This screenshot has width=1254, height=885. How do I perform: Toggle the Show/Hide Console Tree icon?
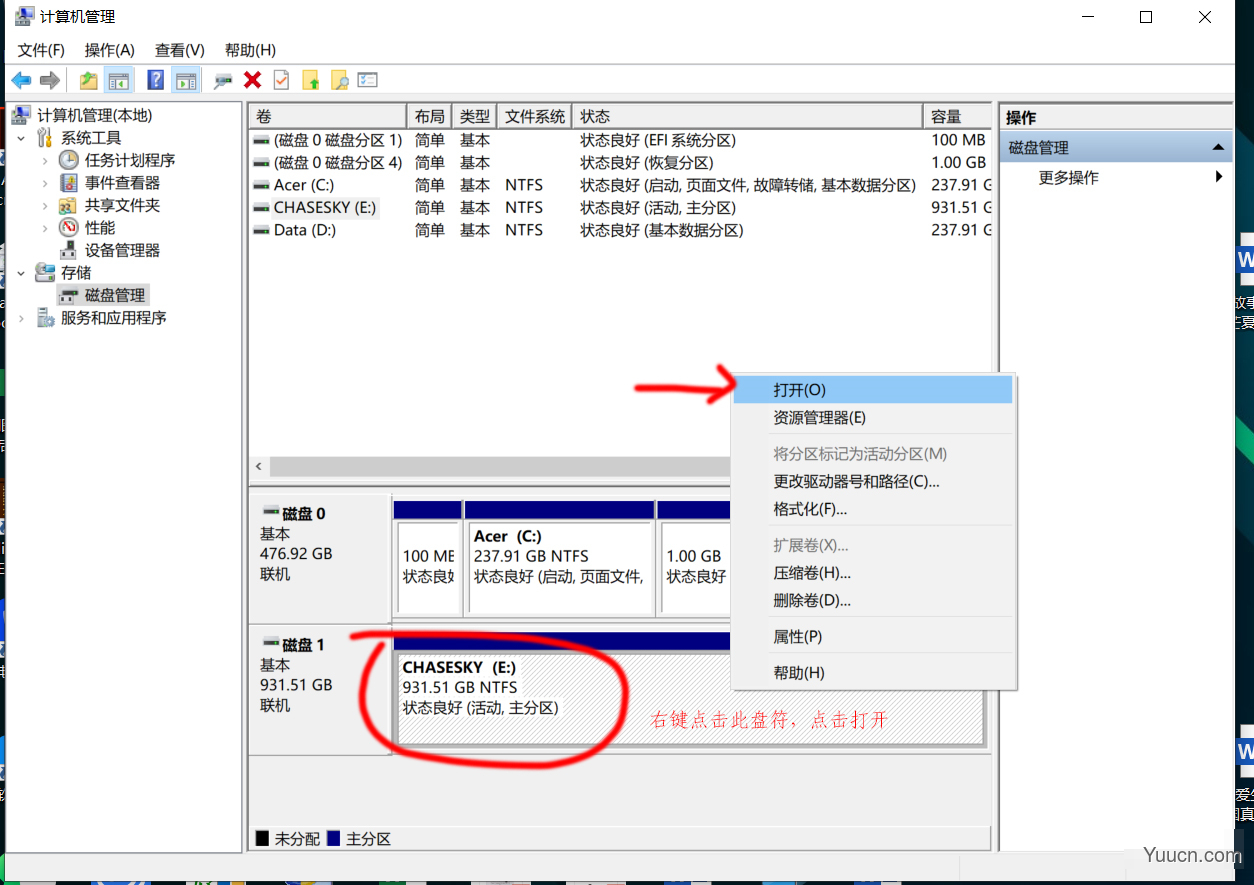[119, 80]
